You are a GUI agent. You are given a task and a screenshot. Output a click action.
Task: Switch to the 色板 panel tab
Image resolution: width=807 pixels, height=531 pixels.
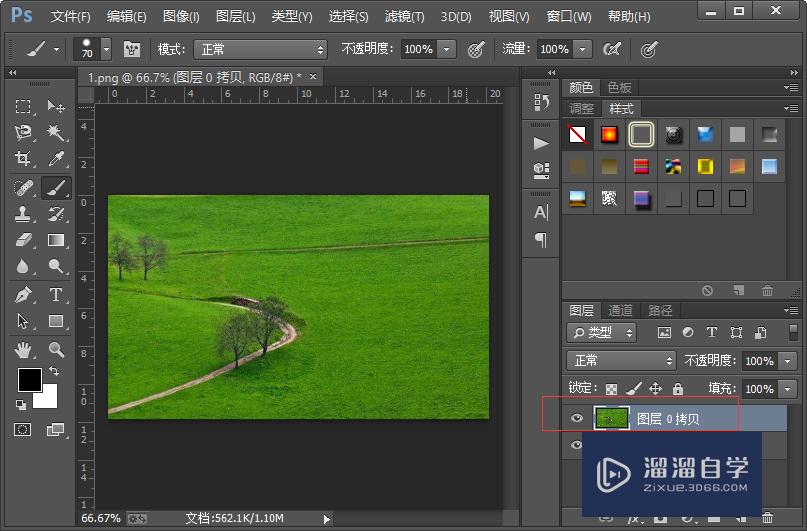[x=620, y=88]
